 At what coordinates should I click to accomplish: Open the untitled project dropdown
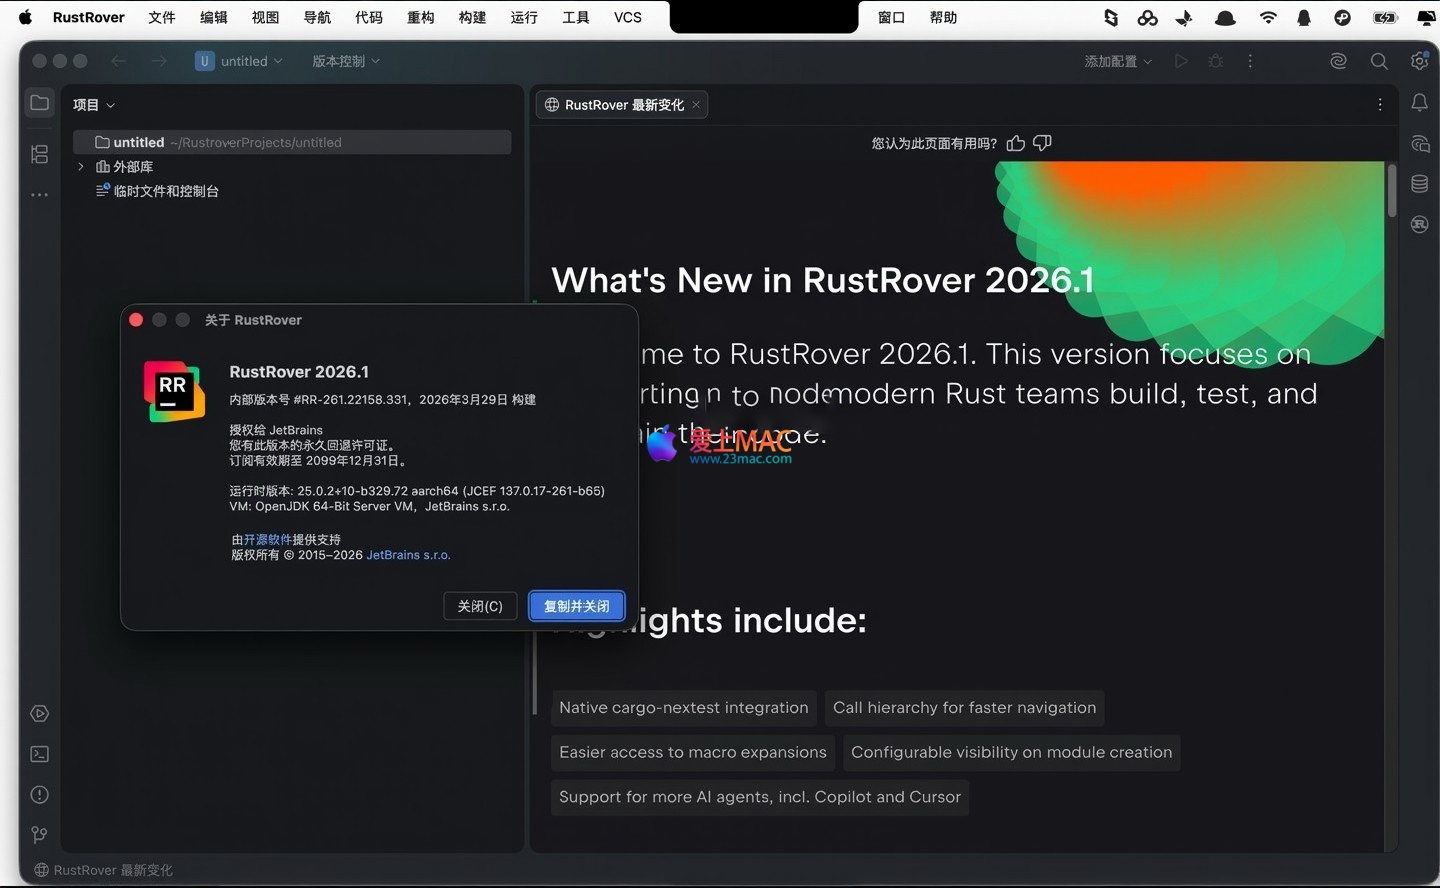coord(240,61)
